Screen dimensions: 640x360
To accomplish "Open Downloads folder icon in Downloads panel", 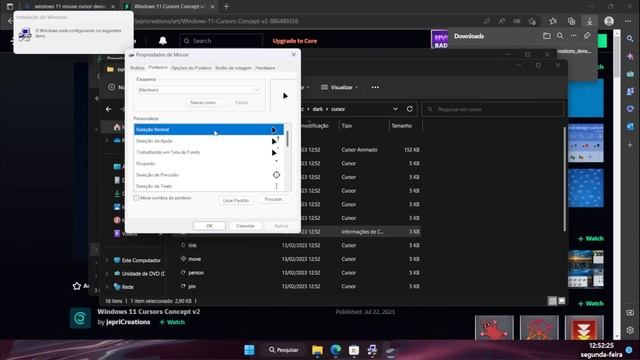I will [547, 36].
